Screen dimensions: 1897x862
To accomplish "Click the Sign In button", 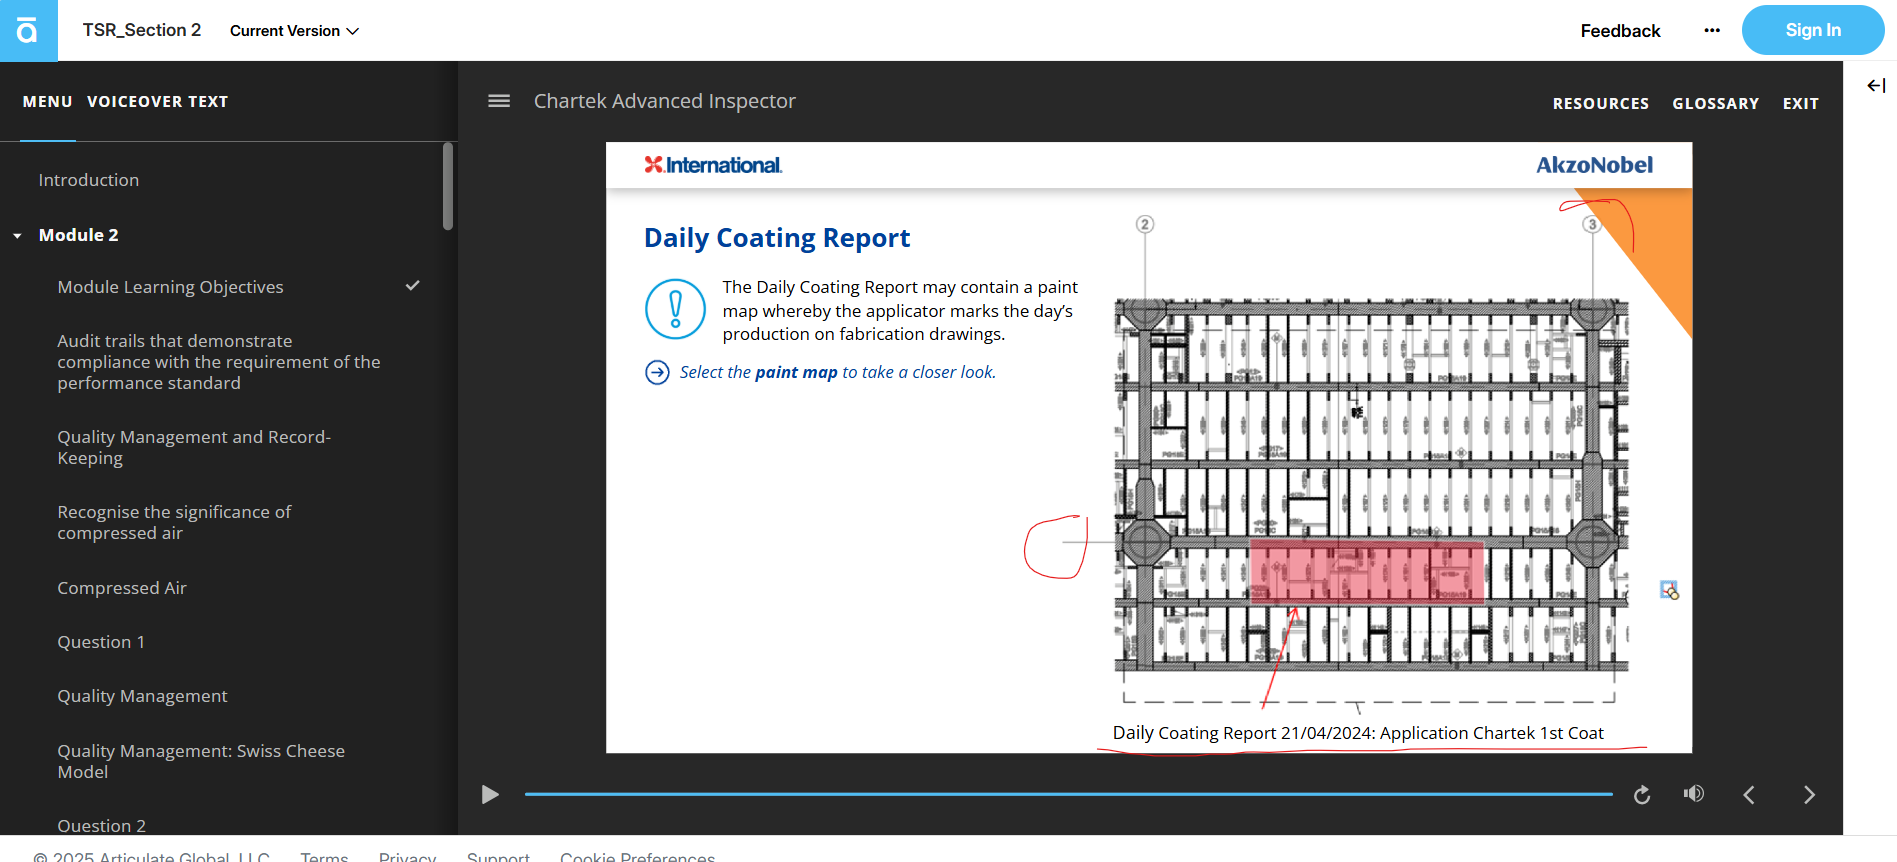I will tap(1813, 30).
